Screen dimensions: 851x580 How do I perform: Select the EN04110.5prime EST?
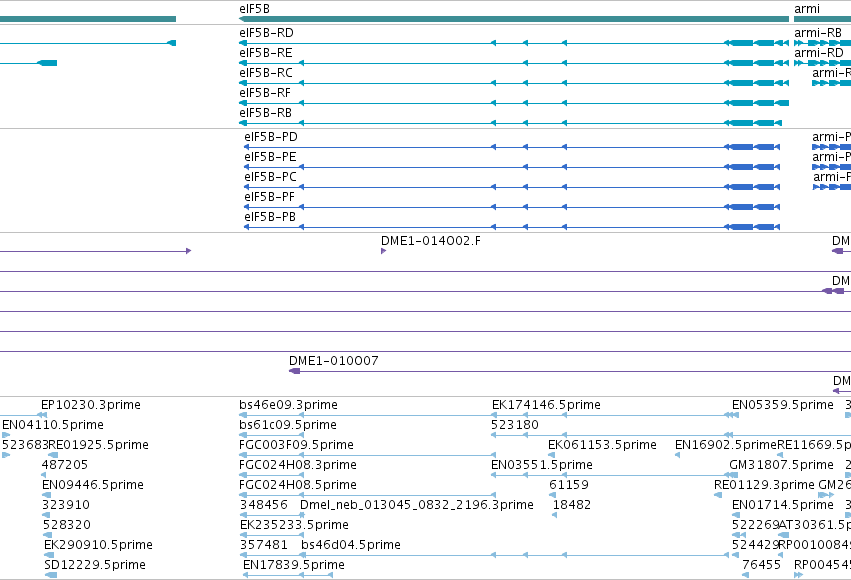pos(53,425)
